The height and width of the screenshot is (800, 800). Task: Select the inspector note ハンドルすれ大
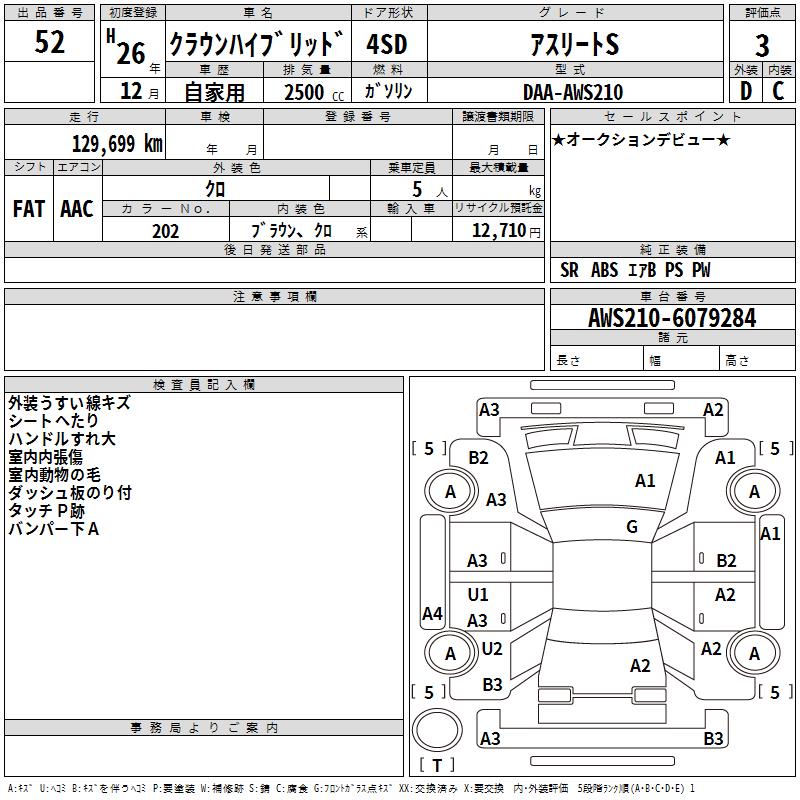tap(62, 439)
